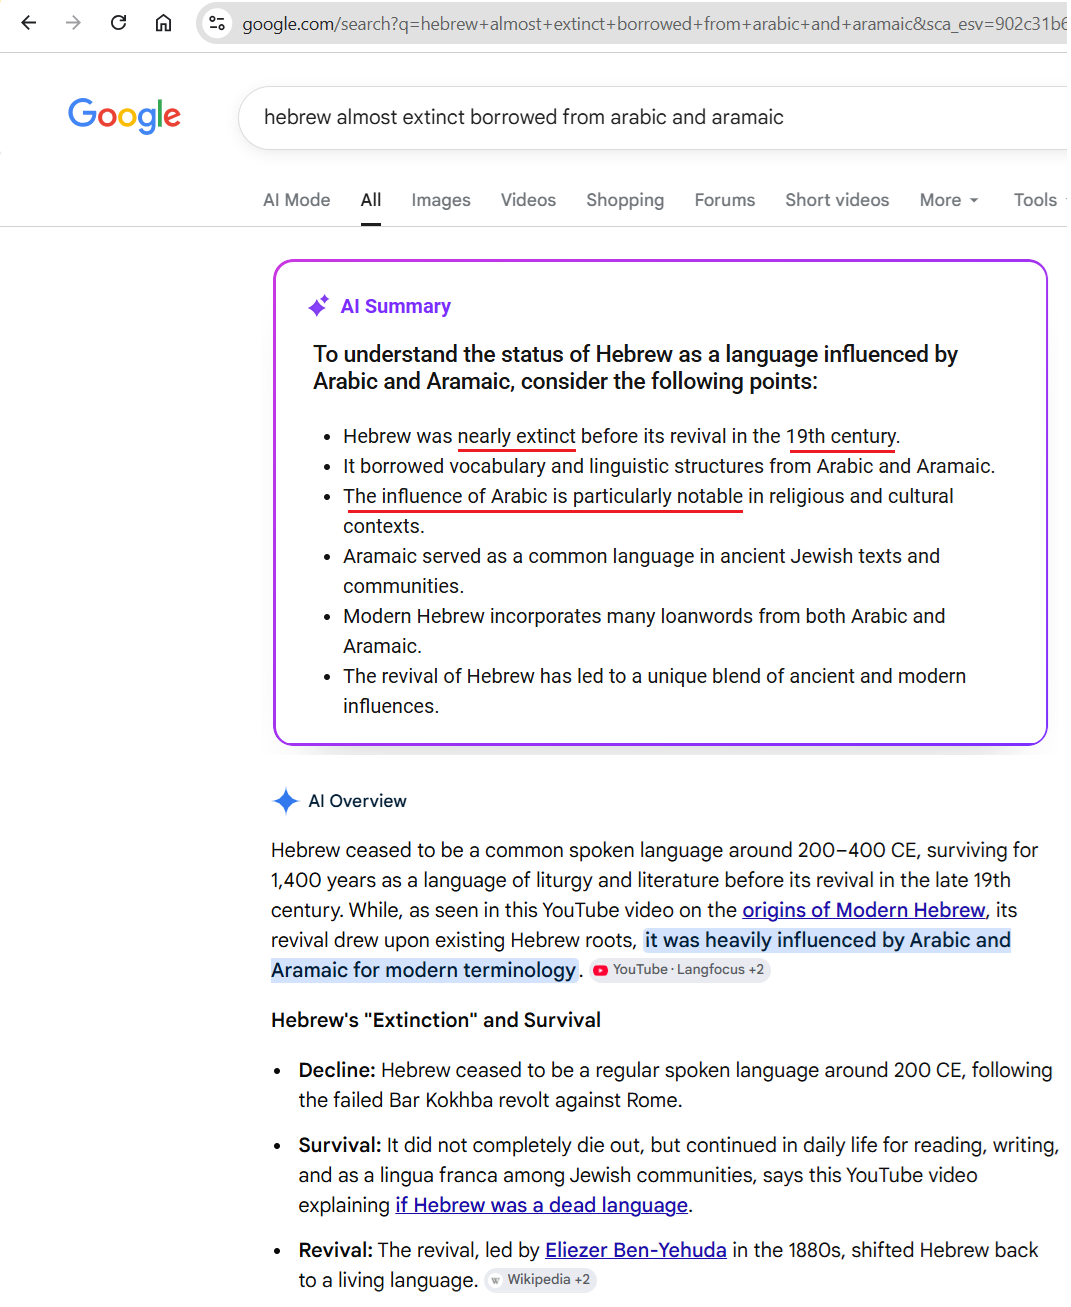Select the All results tab
Image resolution: width=1071 pixels, height=1307 pixels.
[x=371, y=200]
